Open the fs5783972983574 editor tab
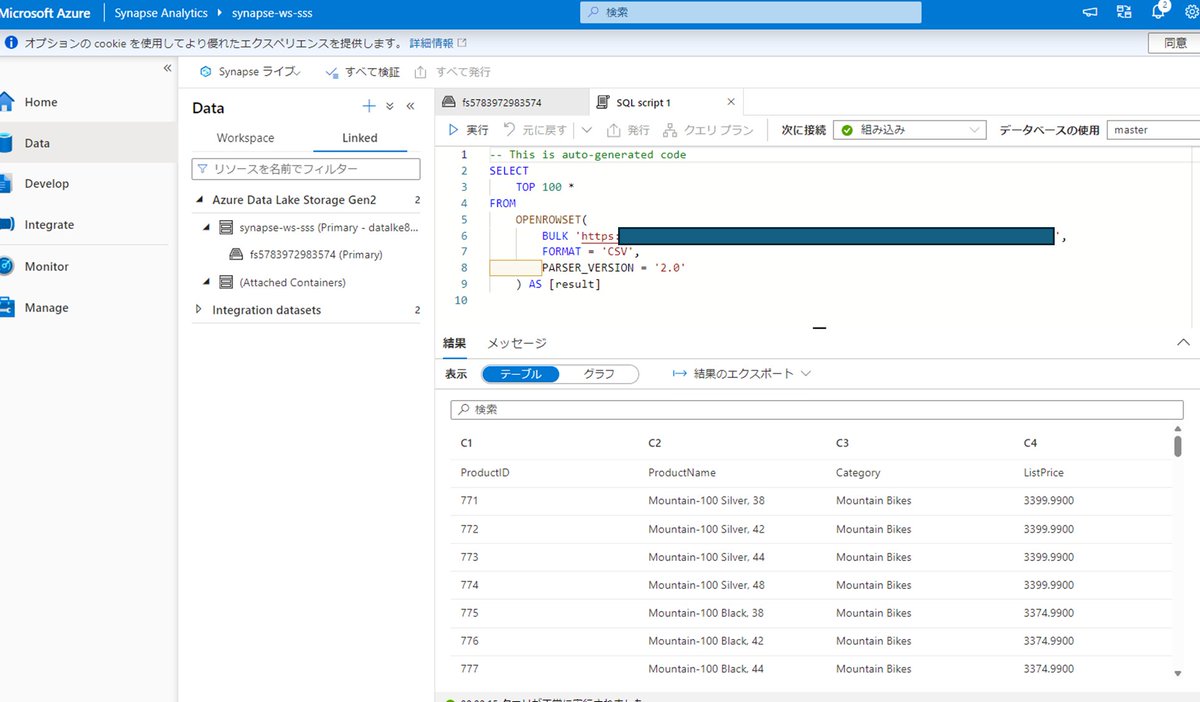This screenshot has height=702, width=1200. click(510, 102)
